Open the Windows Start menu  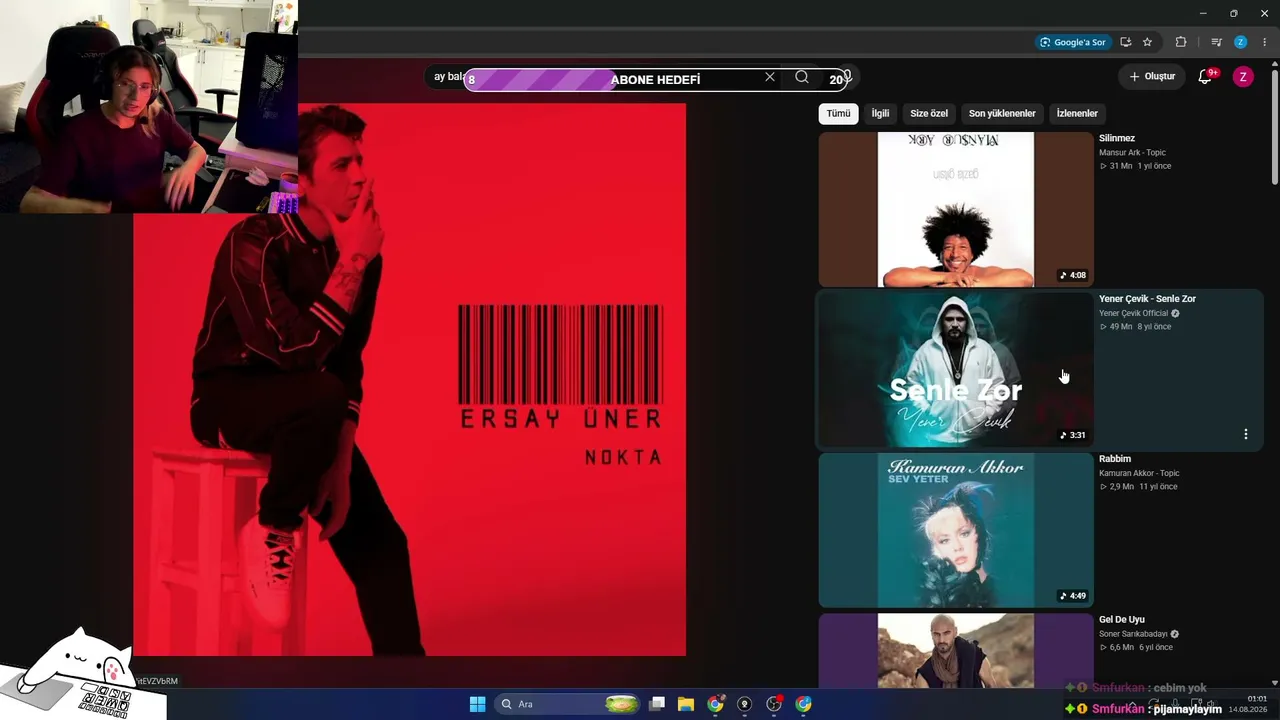(478, 704)
